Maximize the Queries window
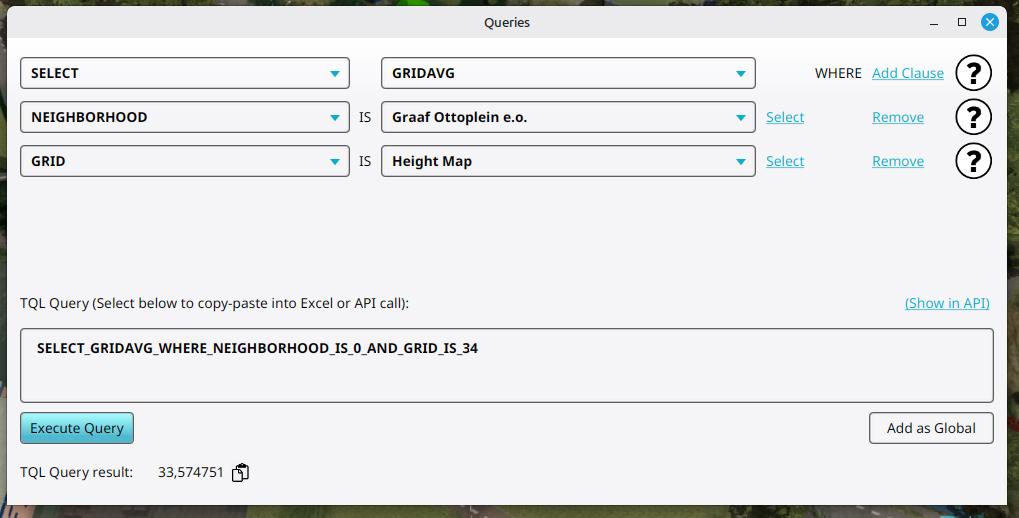The height and width of the screenshot is (518, 1019). pos(962,22)
